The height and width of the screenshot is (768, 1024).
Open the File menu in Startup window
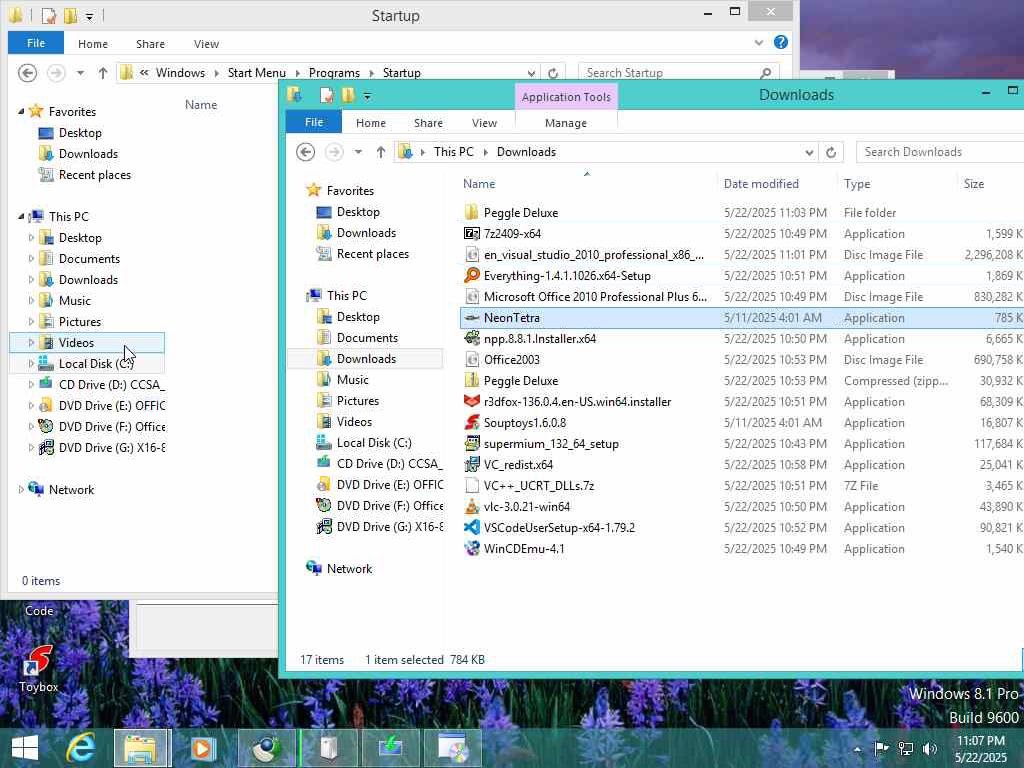click(x=36, y=43)
